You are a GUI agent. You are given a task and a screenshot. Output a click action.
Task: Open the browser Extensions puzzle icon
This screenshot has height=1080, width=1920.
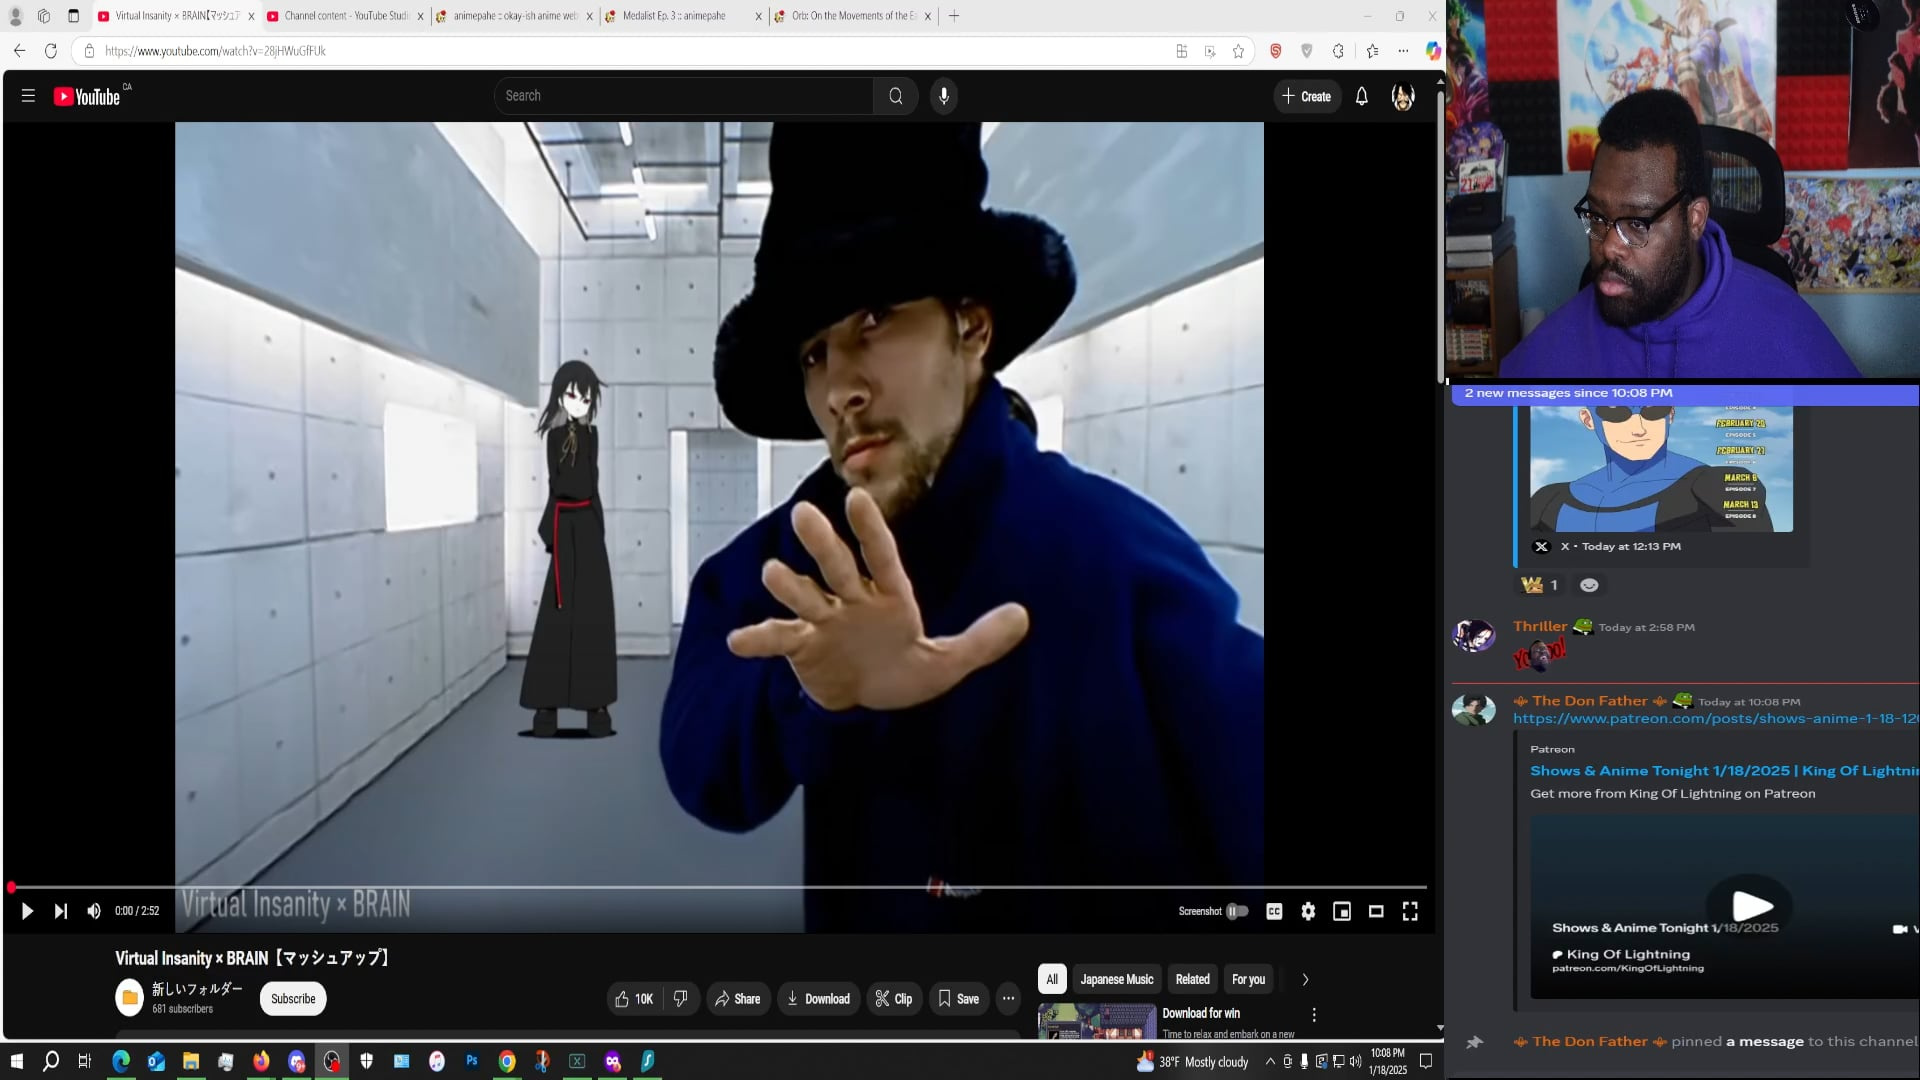(1338, 51)
